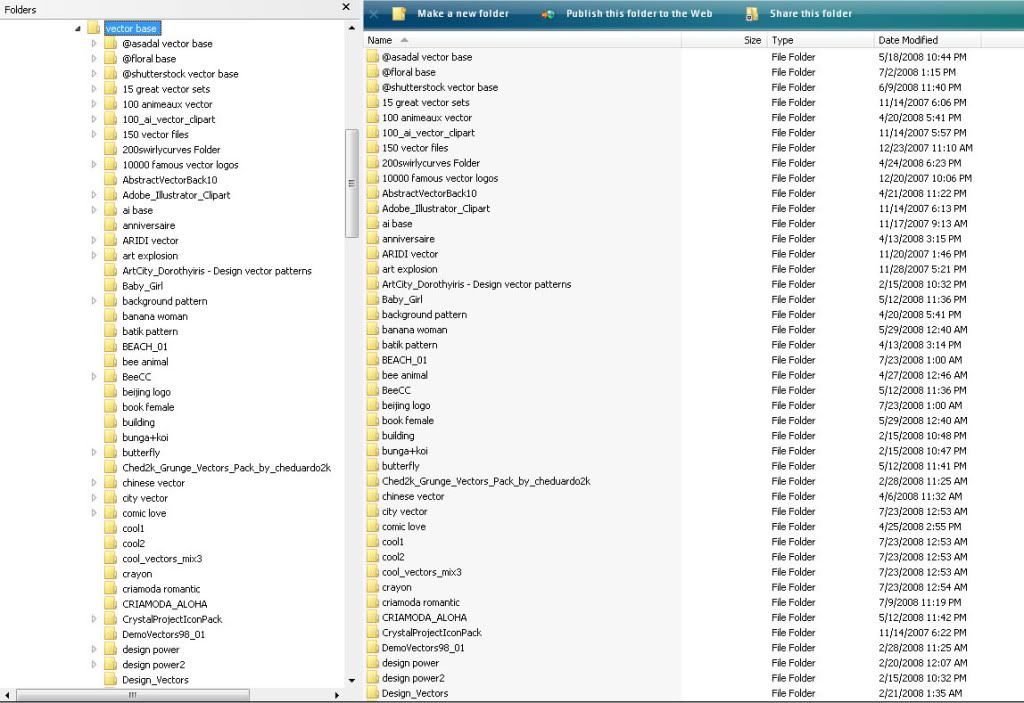This screenshot has height=703, width=1024.
Task: Click Make a new folder link
Action: (463, 14)
